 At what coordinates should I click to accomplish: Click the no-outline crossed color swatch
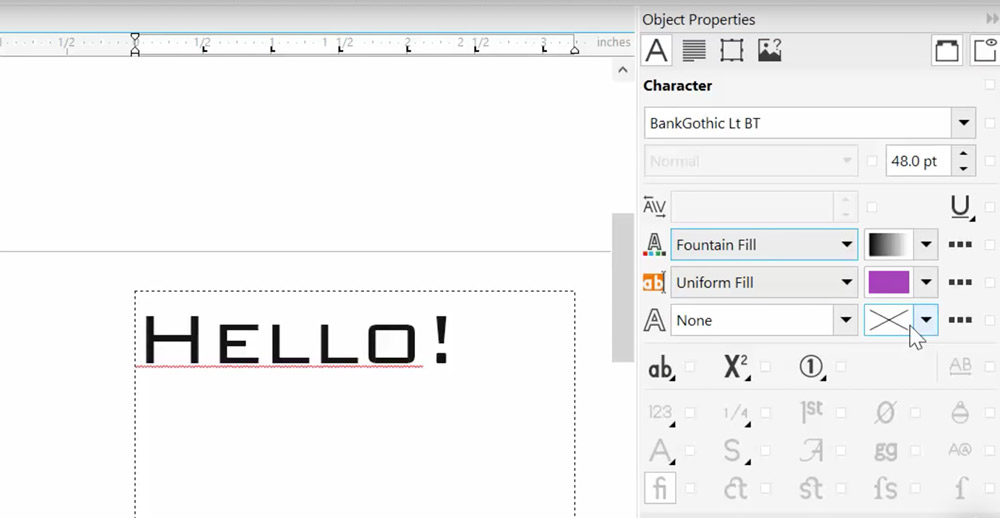(889, 320)
